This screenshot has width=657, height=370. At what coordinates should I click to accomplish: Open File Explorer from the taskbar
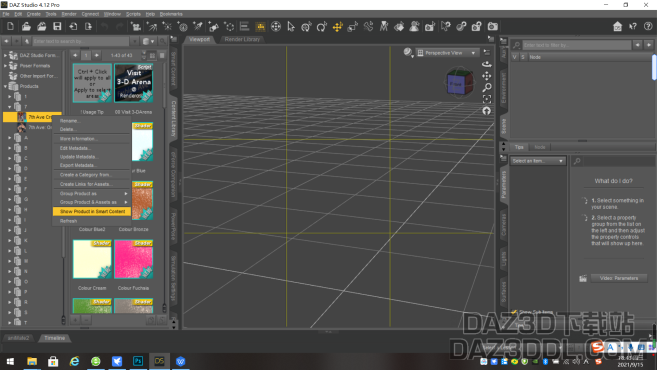[x=32, y=361]
